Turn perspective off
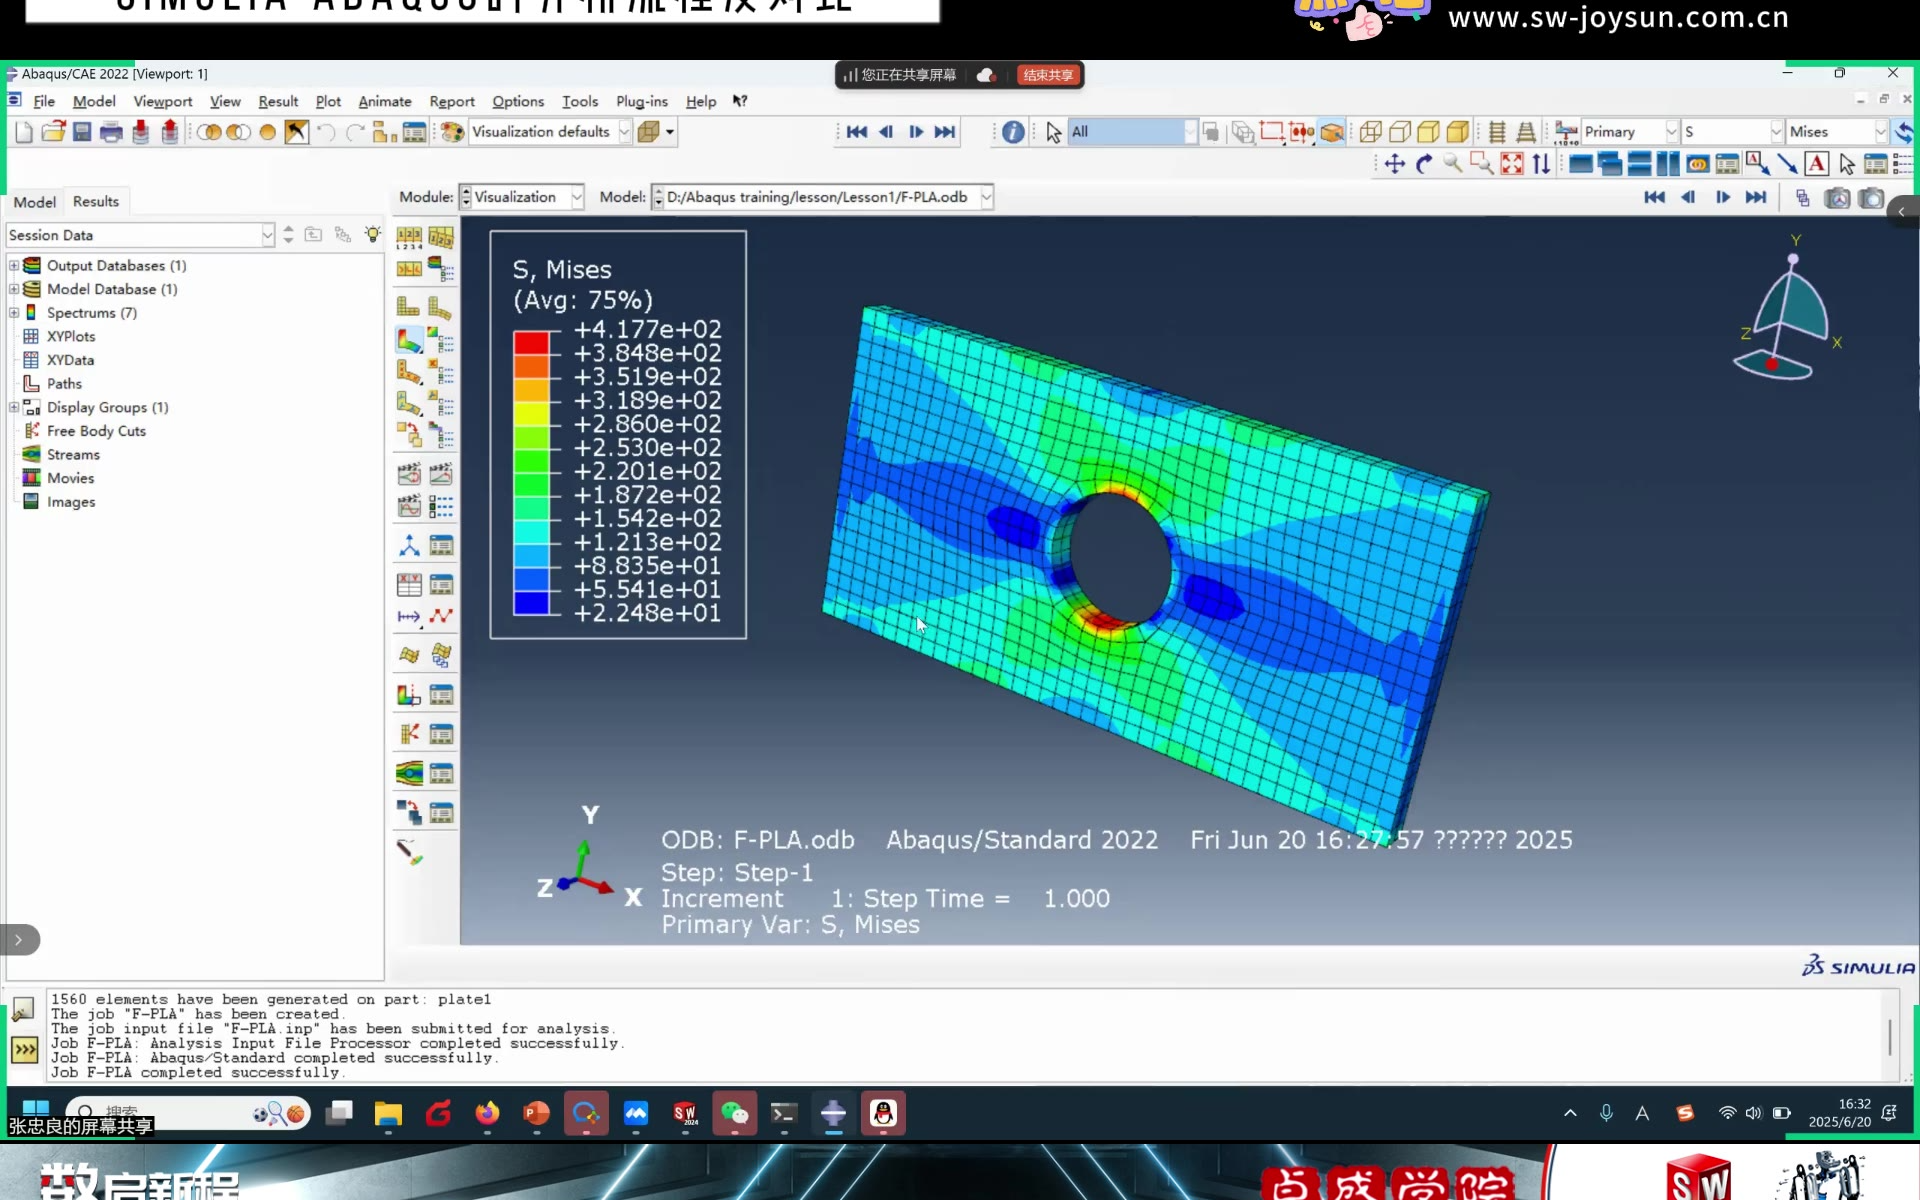1920x1200 pixels. tap(1497, 132)
